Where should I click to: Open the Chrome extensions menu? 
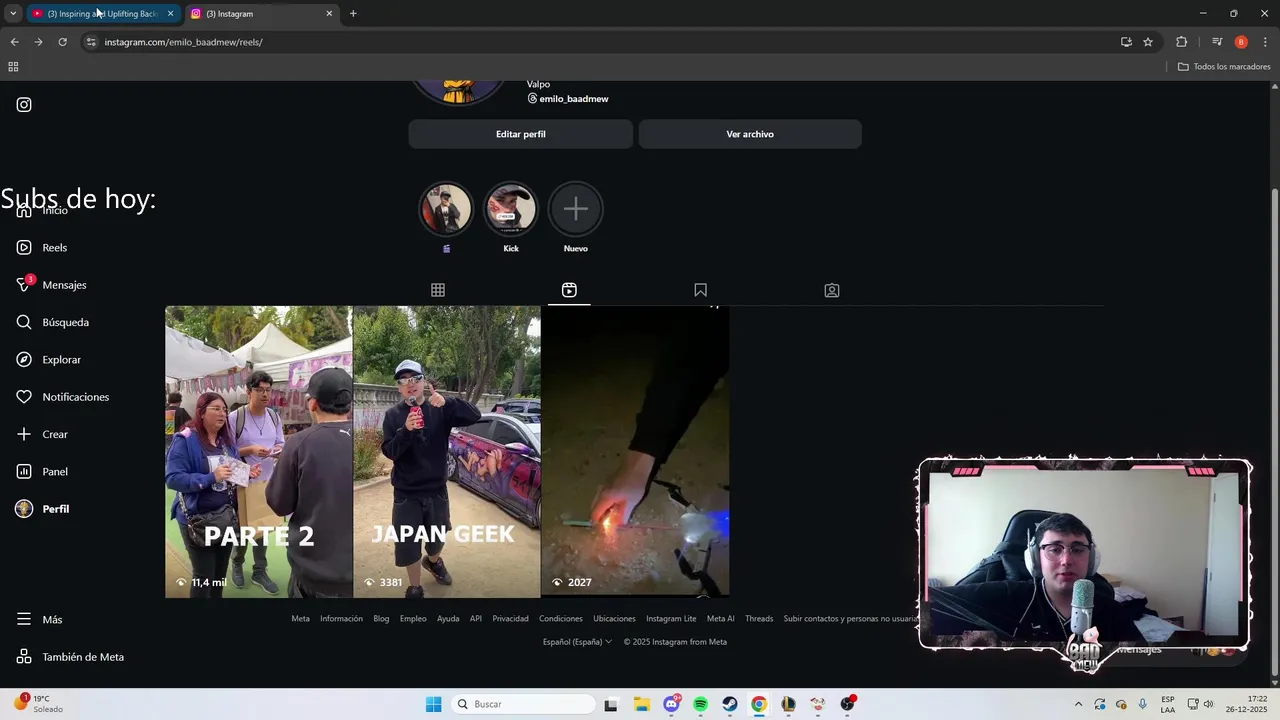(1181, 42)
